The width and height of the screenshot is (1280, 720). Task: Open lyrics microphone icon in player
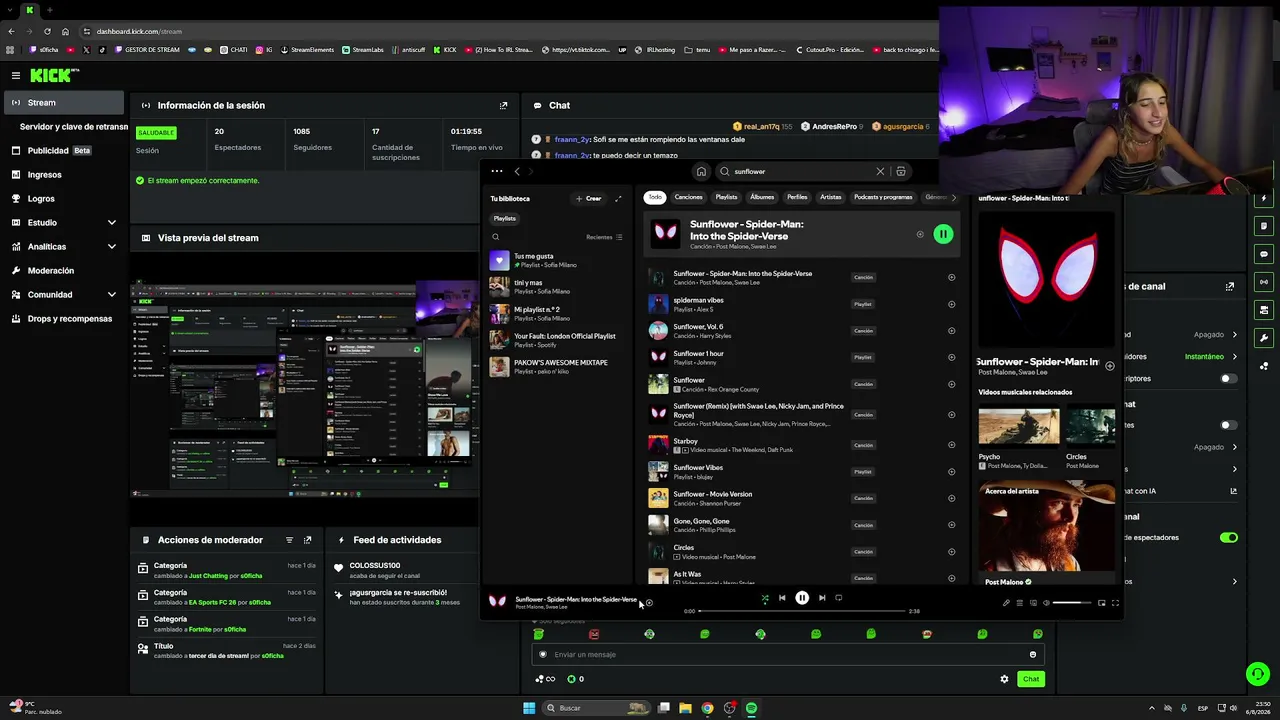point(1006,603)
